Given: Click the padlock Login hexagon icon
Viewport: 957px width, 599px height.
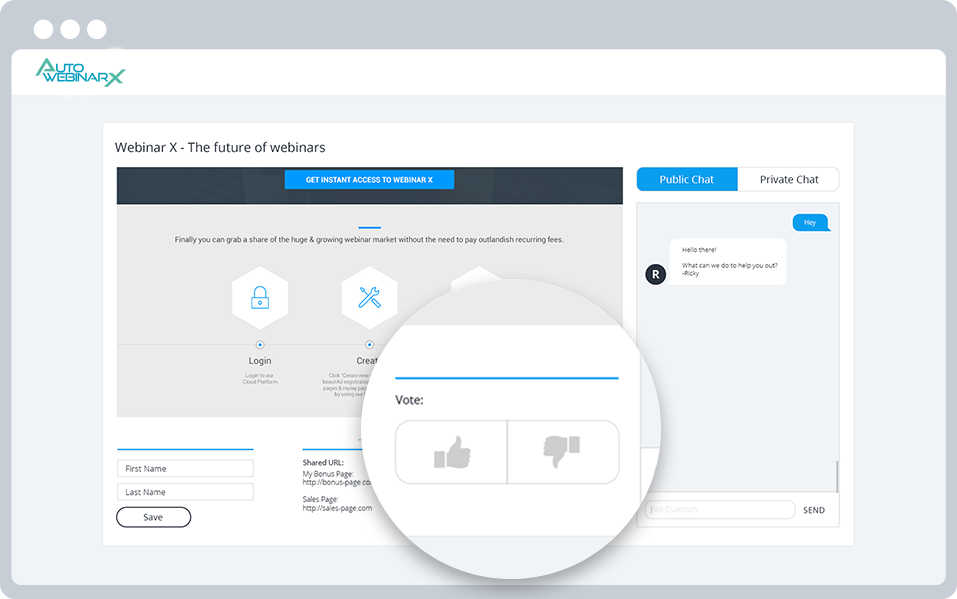Looking at the screenshot, I should (260, 297).
